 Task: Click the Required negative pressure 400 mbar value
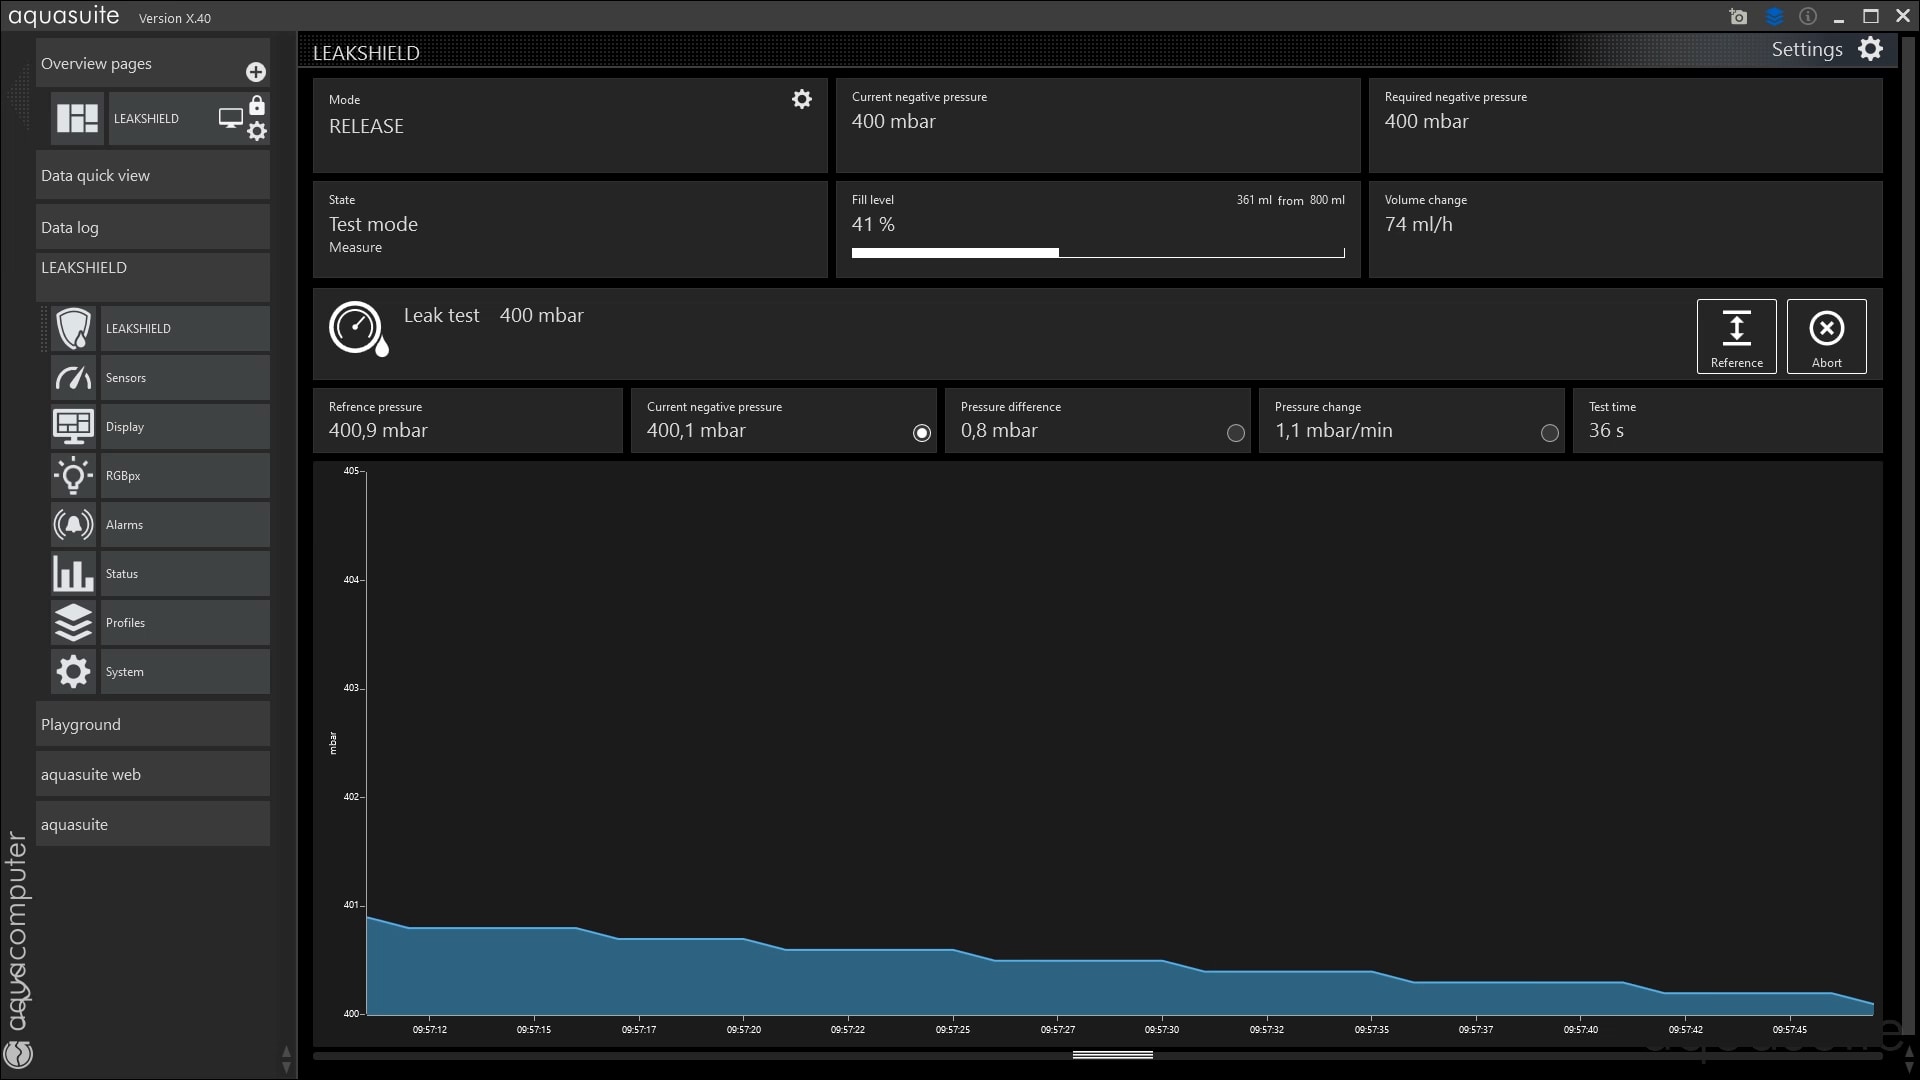pos(1426,121)
